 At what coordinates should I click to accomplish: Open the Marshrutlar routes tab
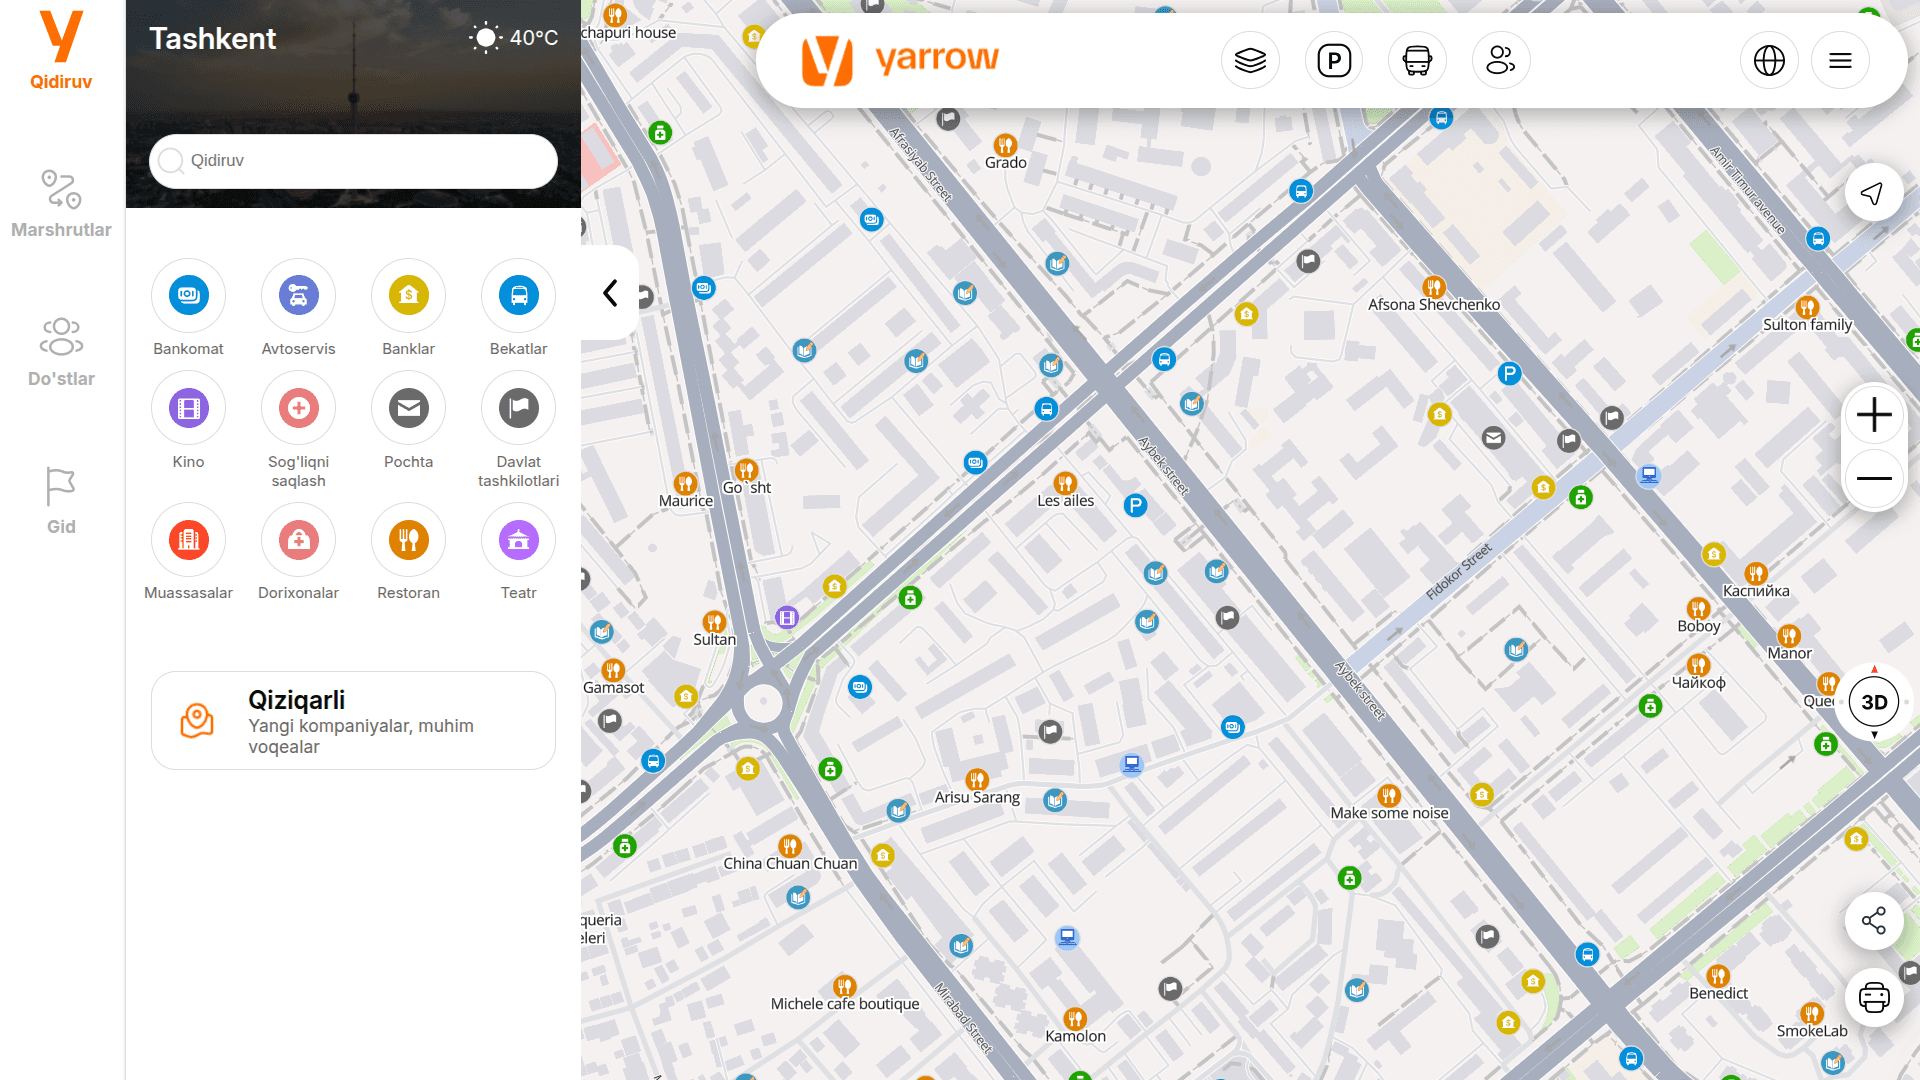pos(61,204)
